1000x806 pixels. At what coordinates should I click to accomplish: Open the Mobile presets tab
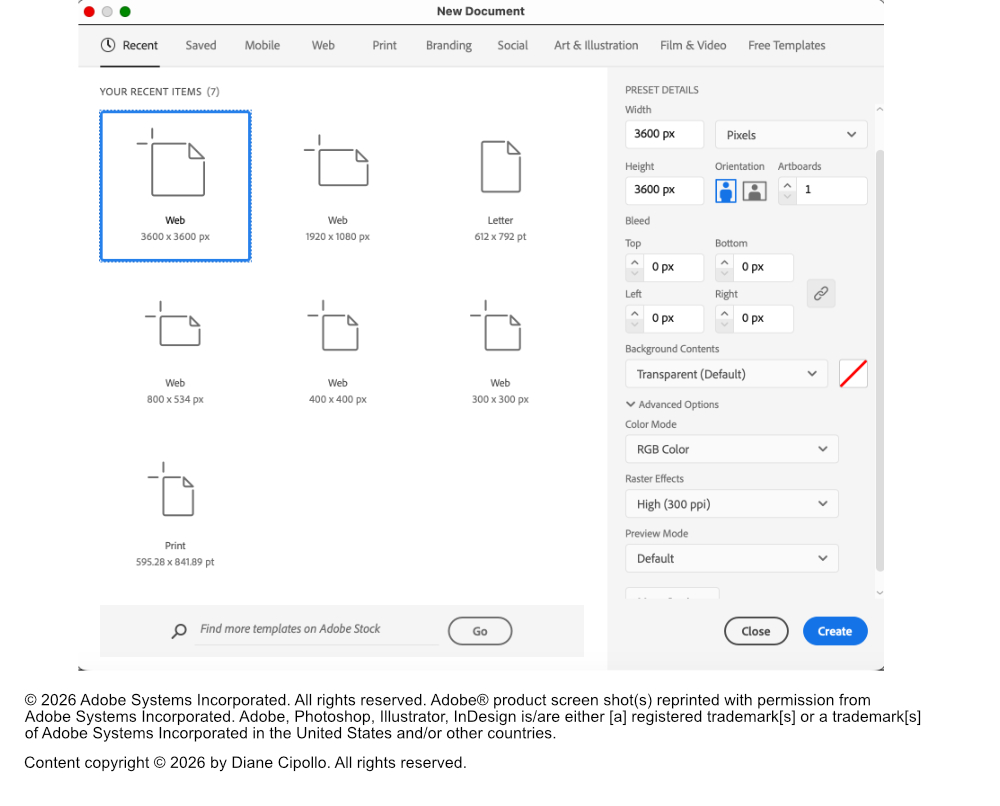(262, 45)
